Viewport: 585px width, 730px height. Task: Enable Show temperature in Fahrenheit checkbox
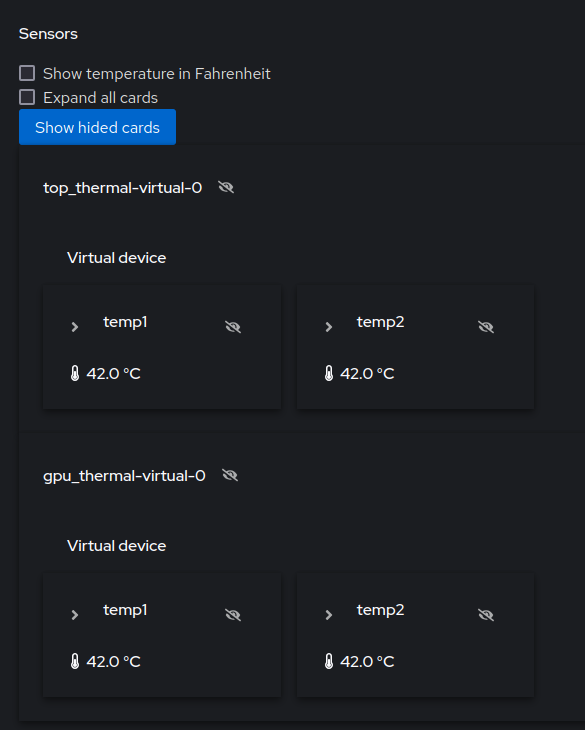(x=27, y=73)
